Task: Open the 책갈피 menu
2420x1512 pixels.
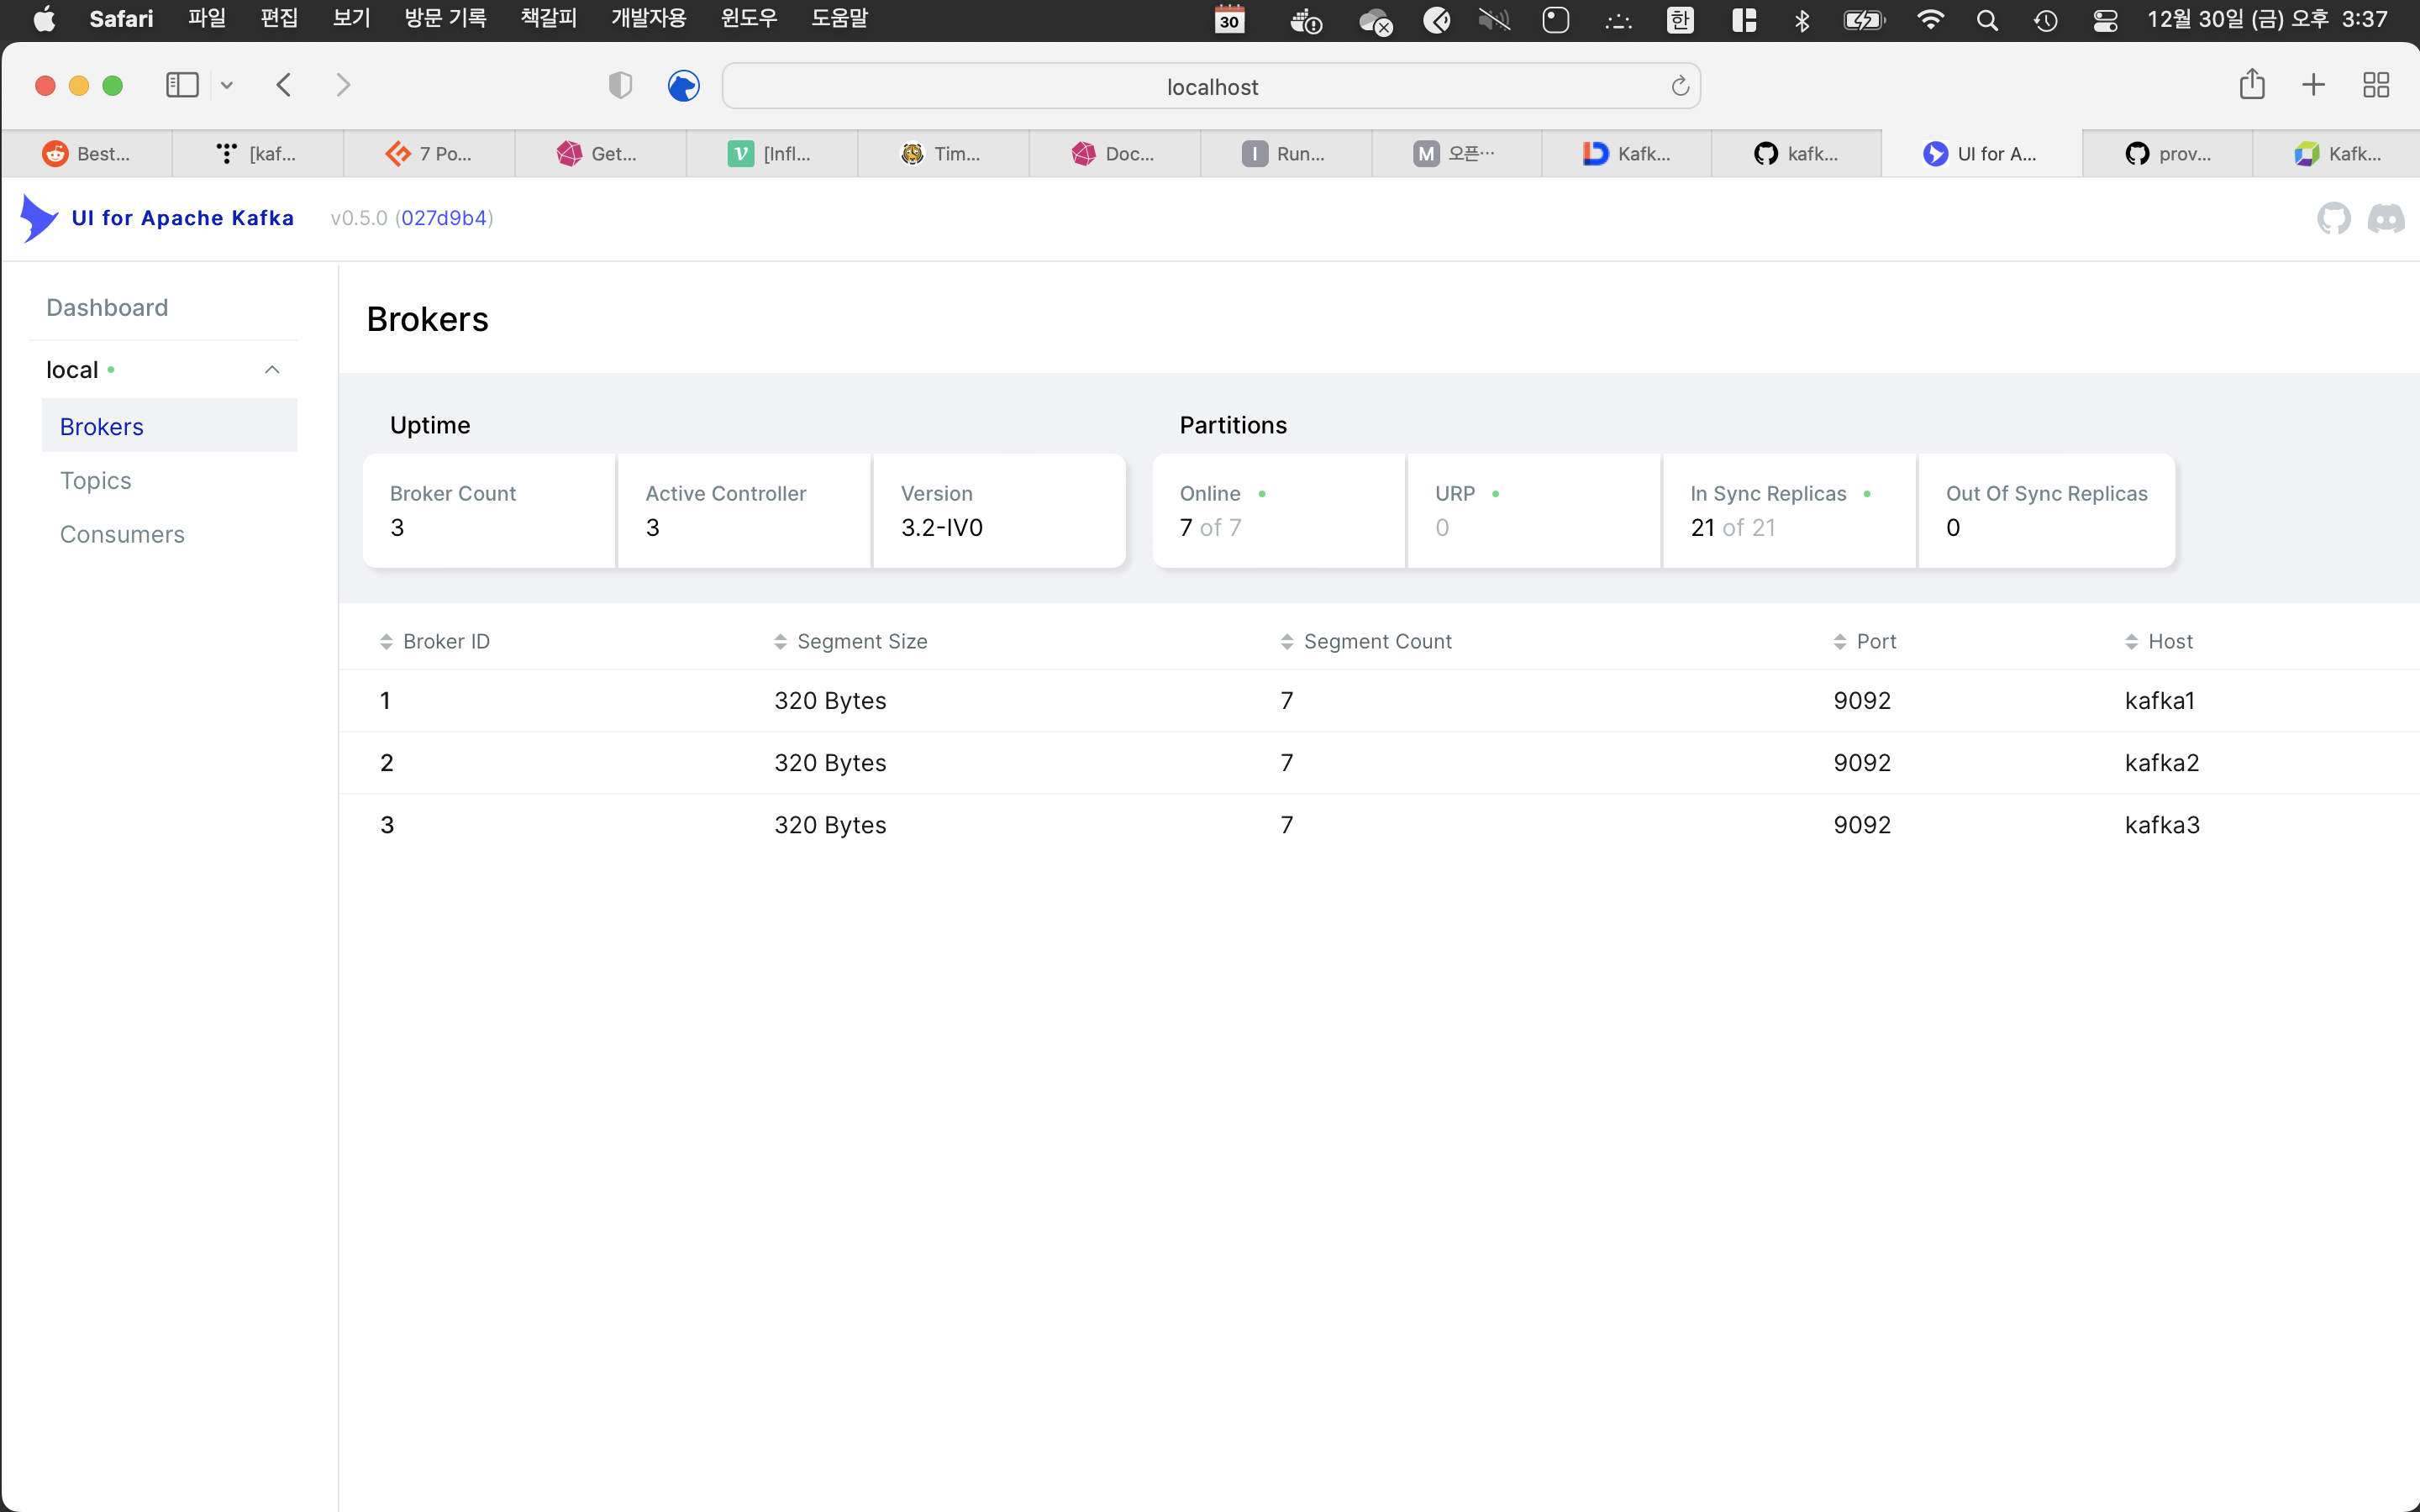Action: (x=549, y=19)
